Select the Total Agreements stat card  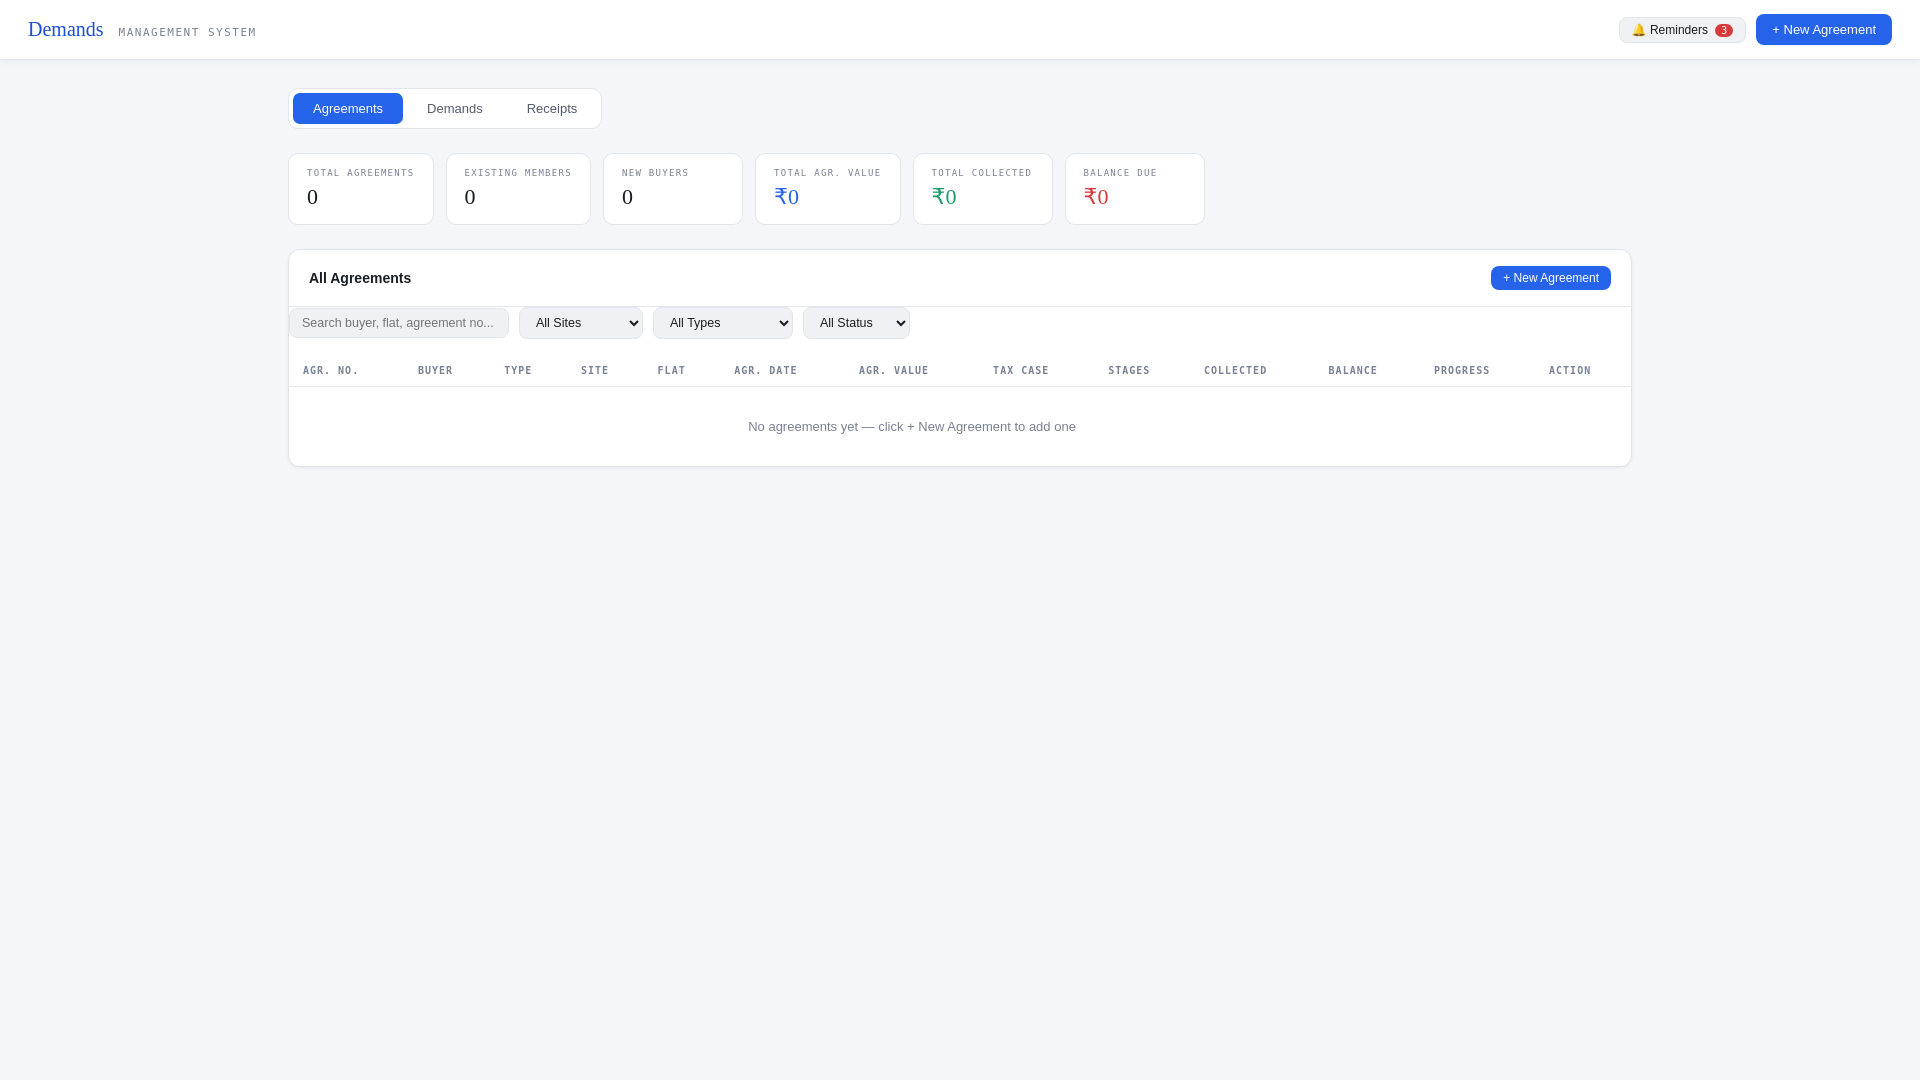point(361,189)
